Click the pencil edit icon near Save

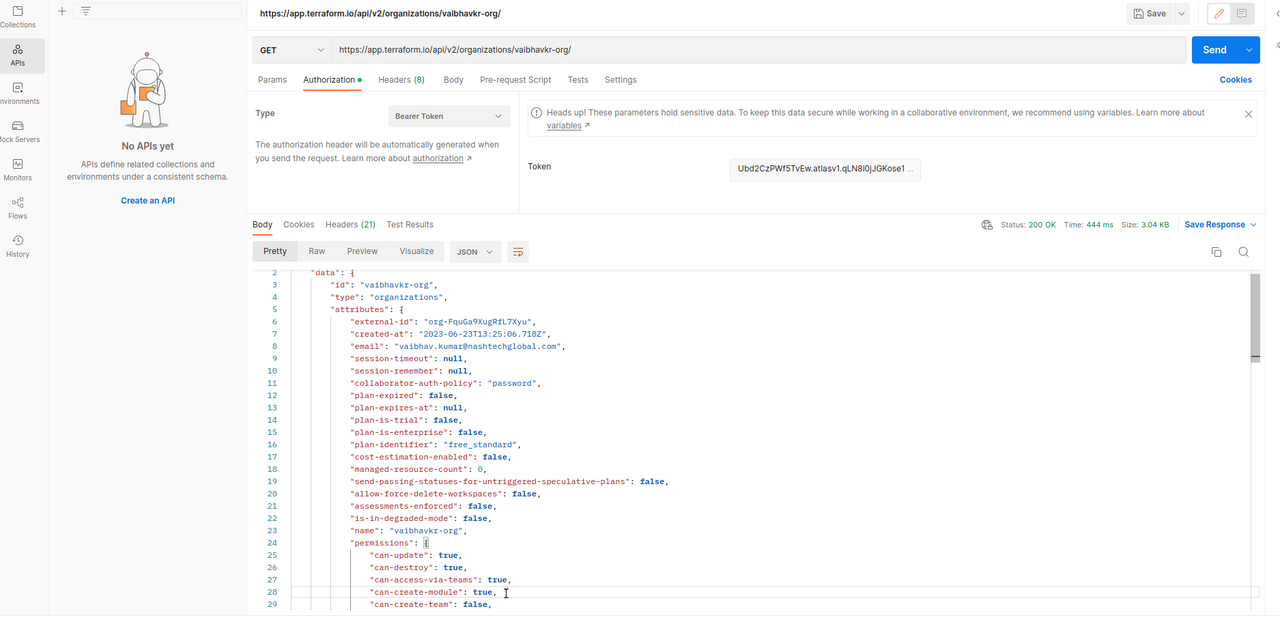[1219, 14]
